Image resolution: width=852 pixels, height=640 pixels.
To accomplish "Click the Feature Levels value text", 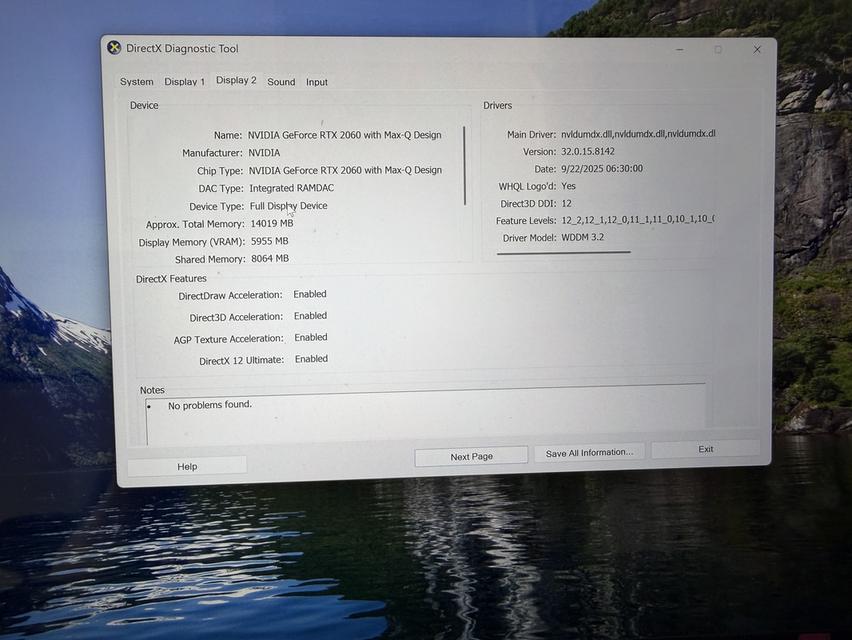I will click(637, 220).
